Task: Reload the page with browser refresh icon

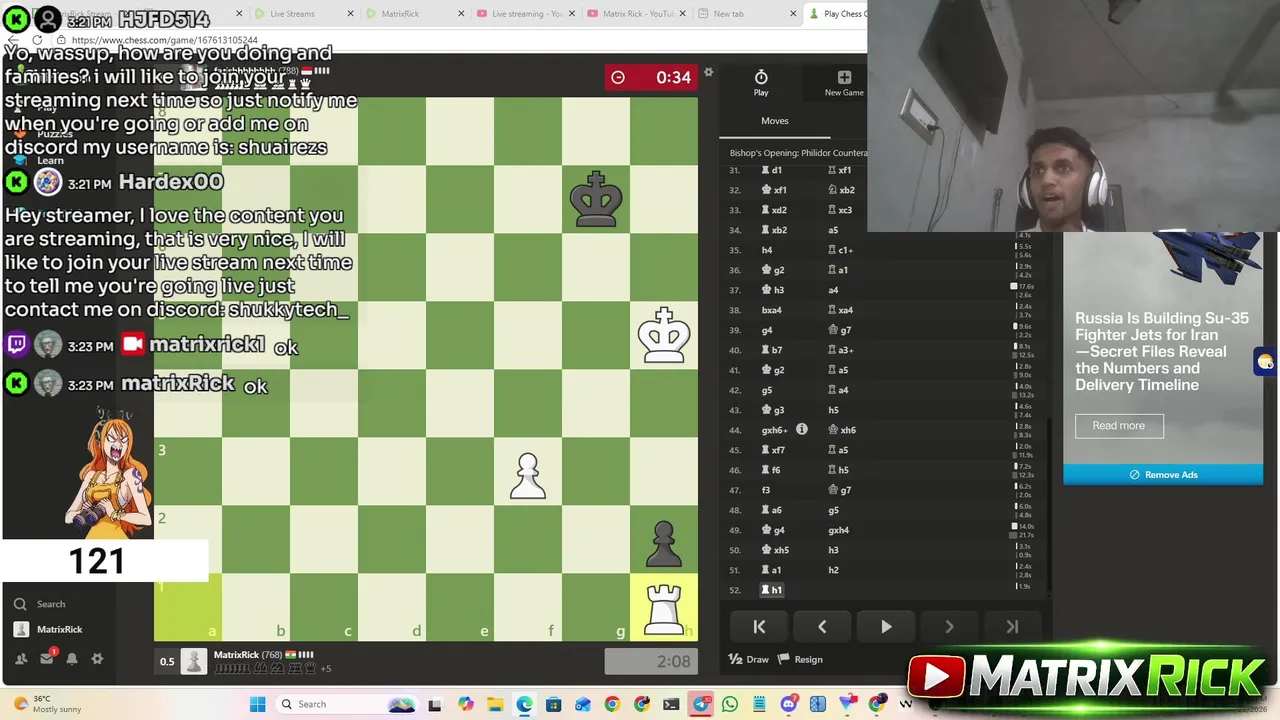Action: pos(37,40)
